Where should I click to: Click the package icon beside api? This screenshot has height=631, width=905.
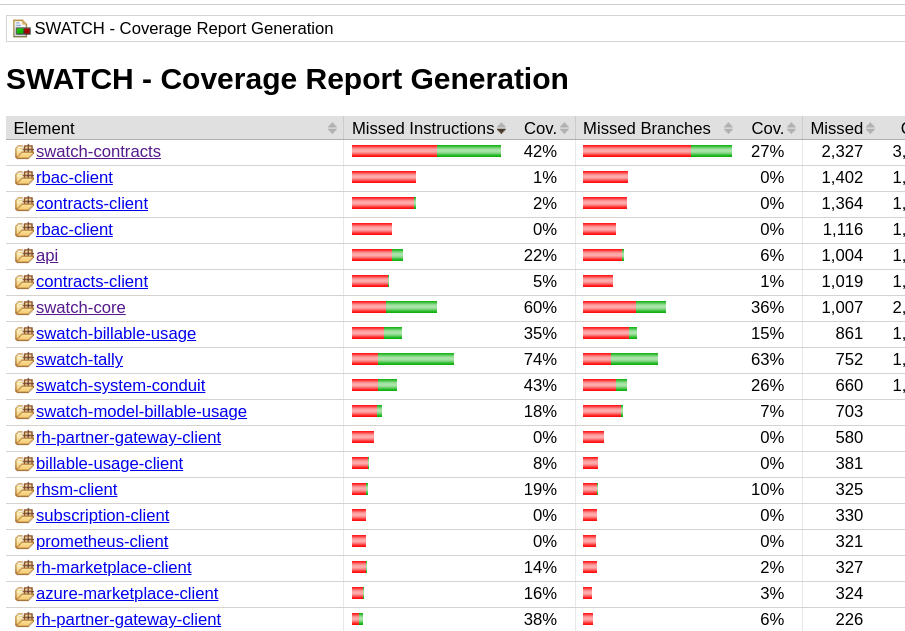coord(24,256)
